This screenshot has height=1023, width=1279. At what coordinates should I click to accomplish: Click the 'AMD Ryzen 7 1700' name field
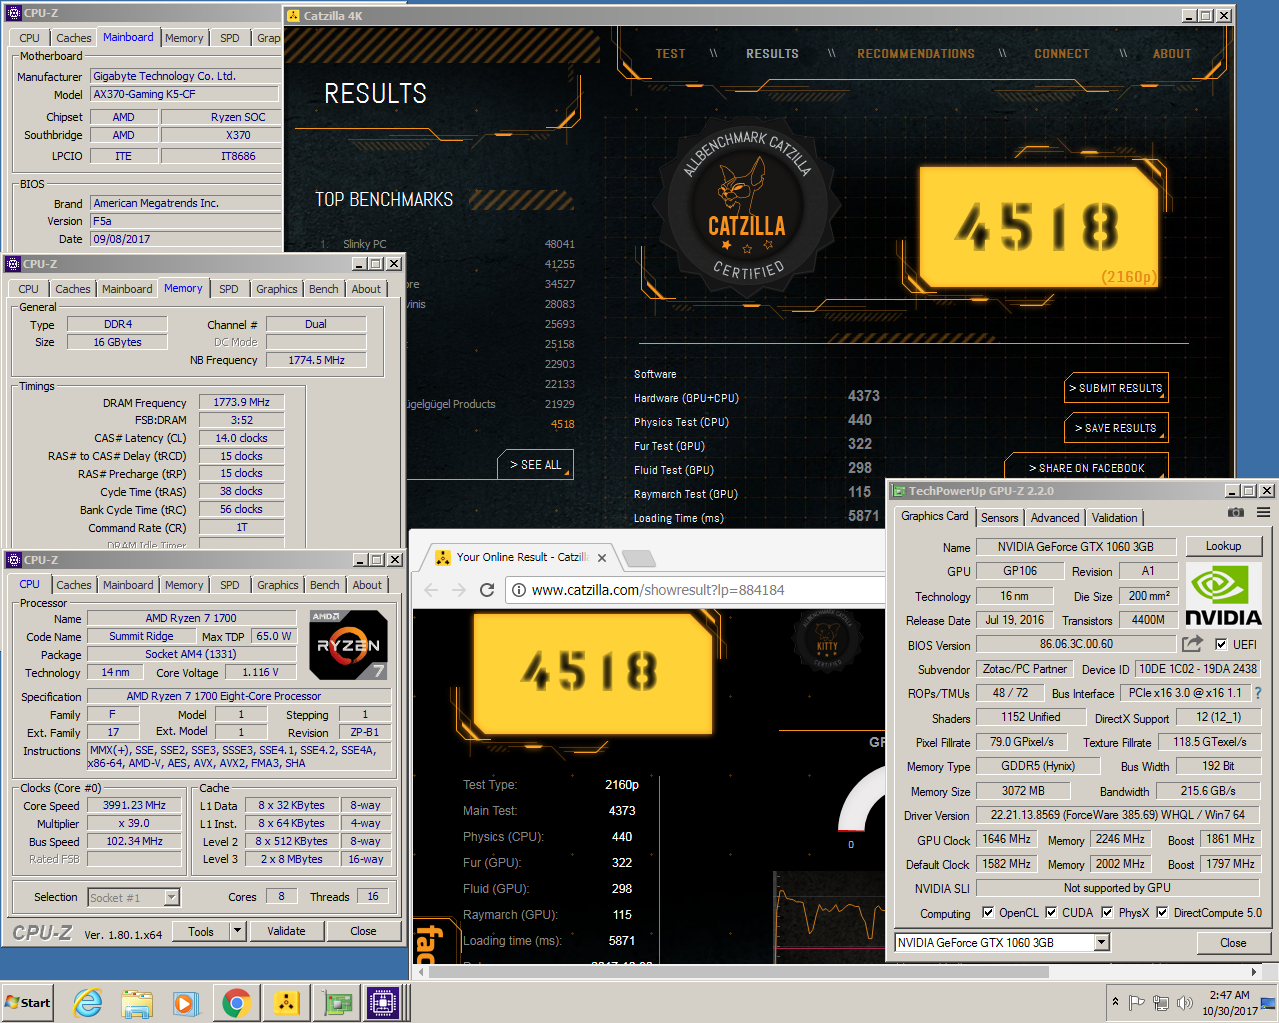191,618
